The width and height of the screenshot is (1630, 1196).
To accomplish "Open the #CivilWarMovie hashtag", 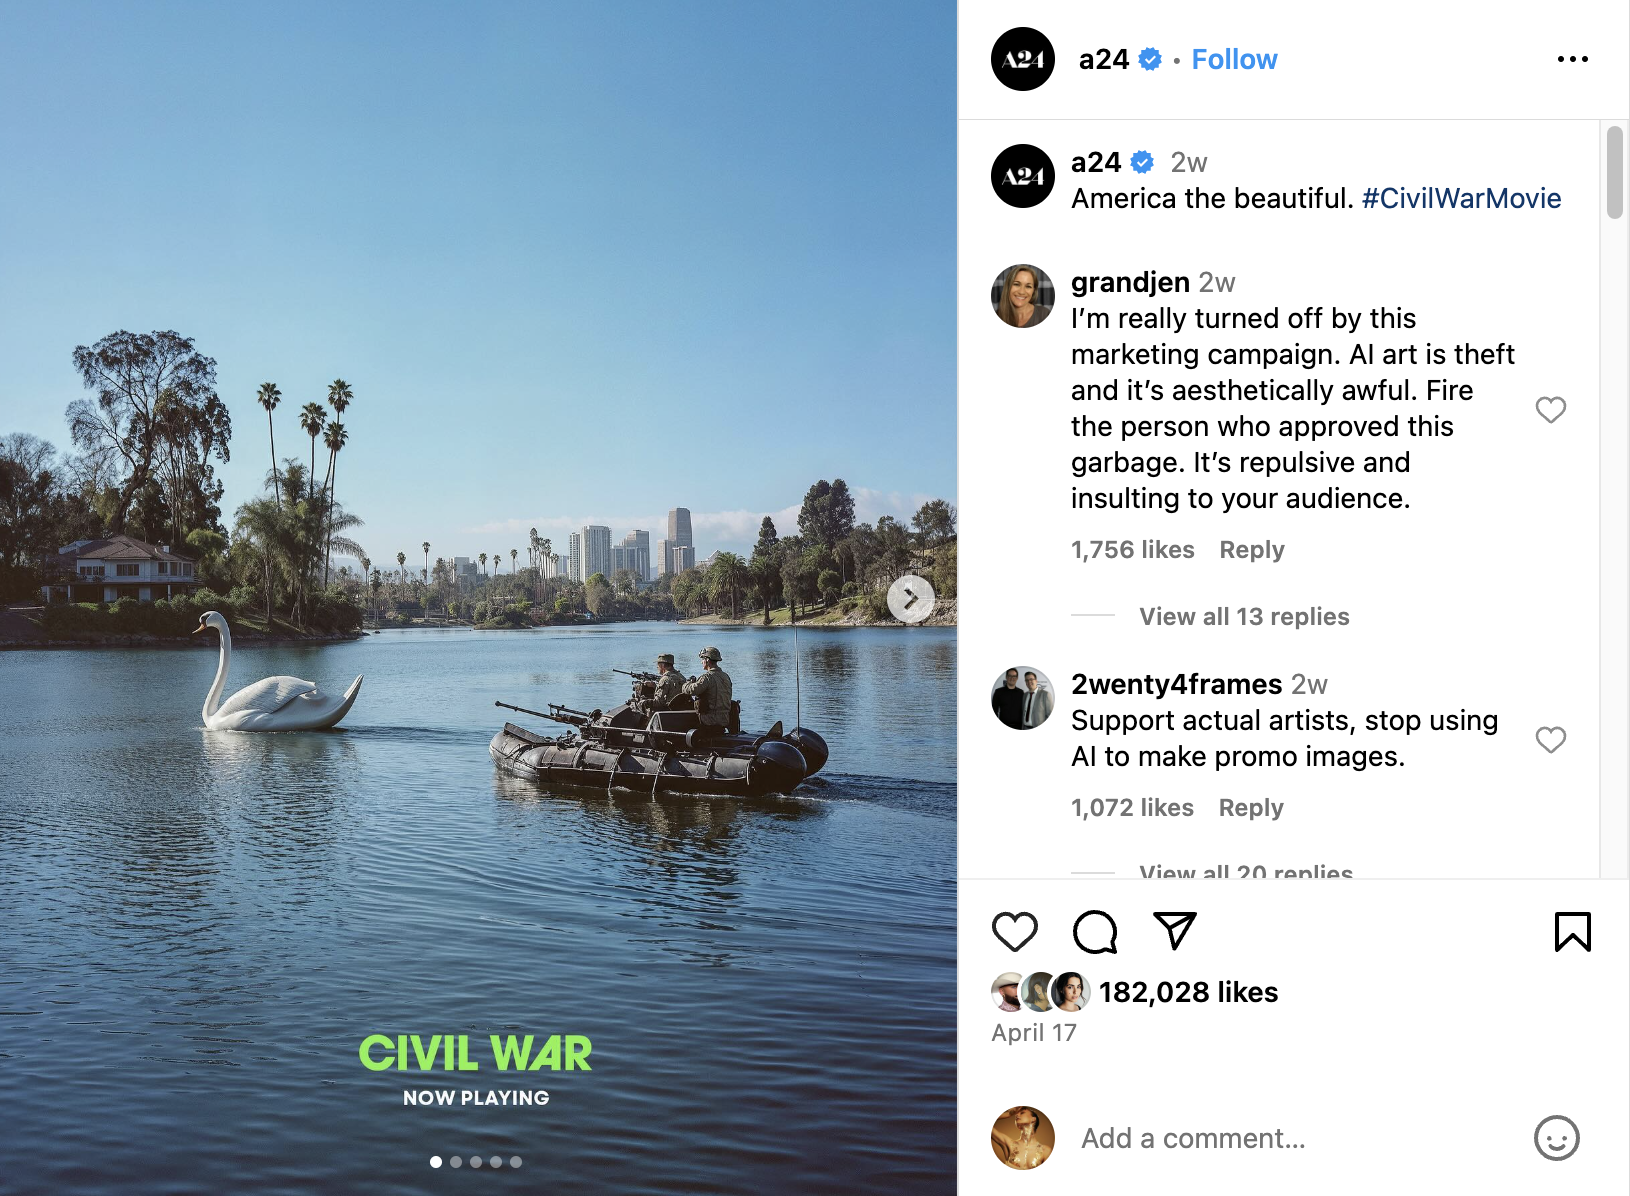I will click(1461, 198).
